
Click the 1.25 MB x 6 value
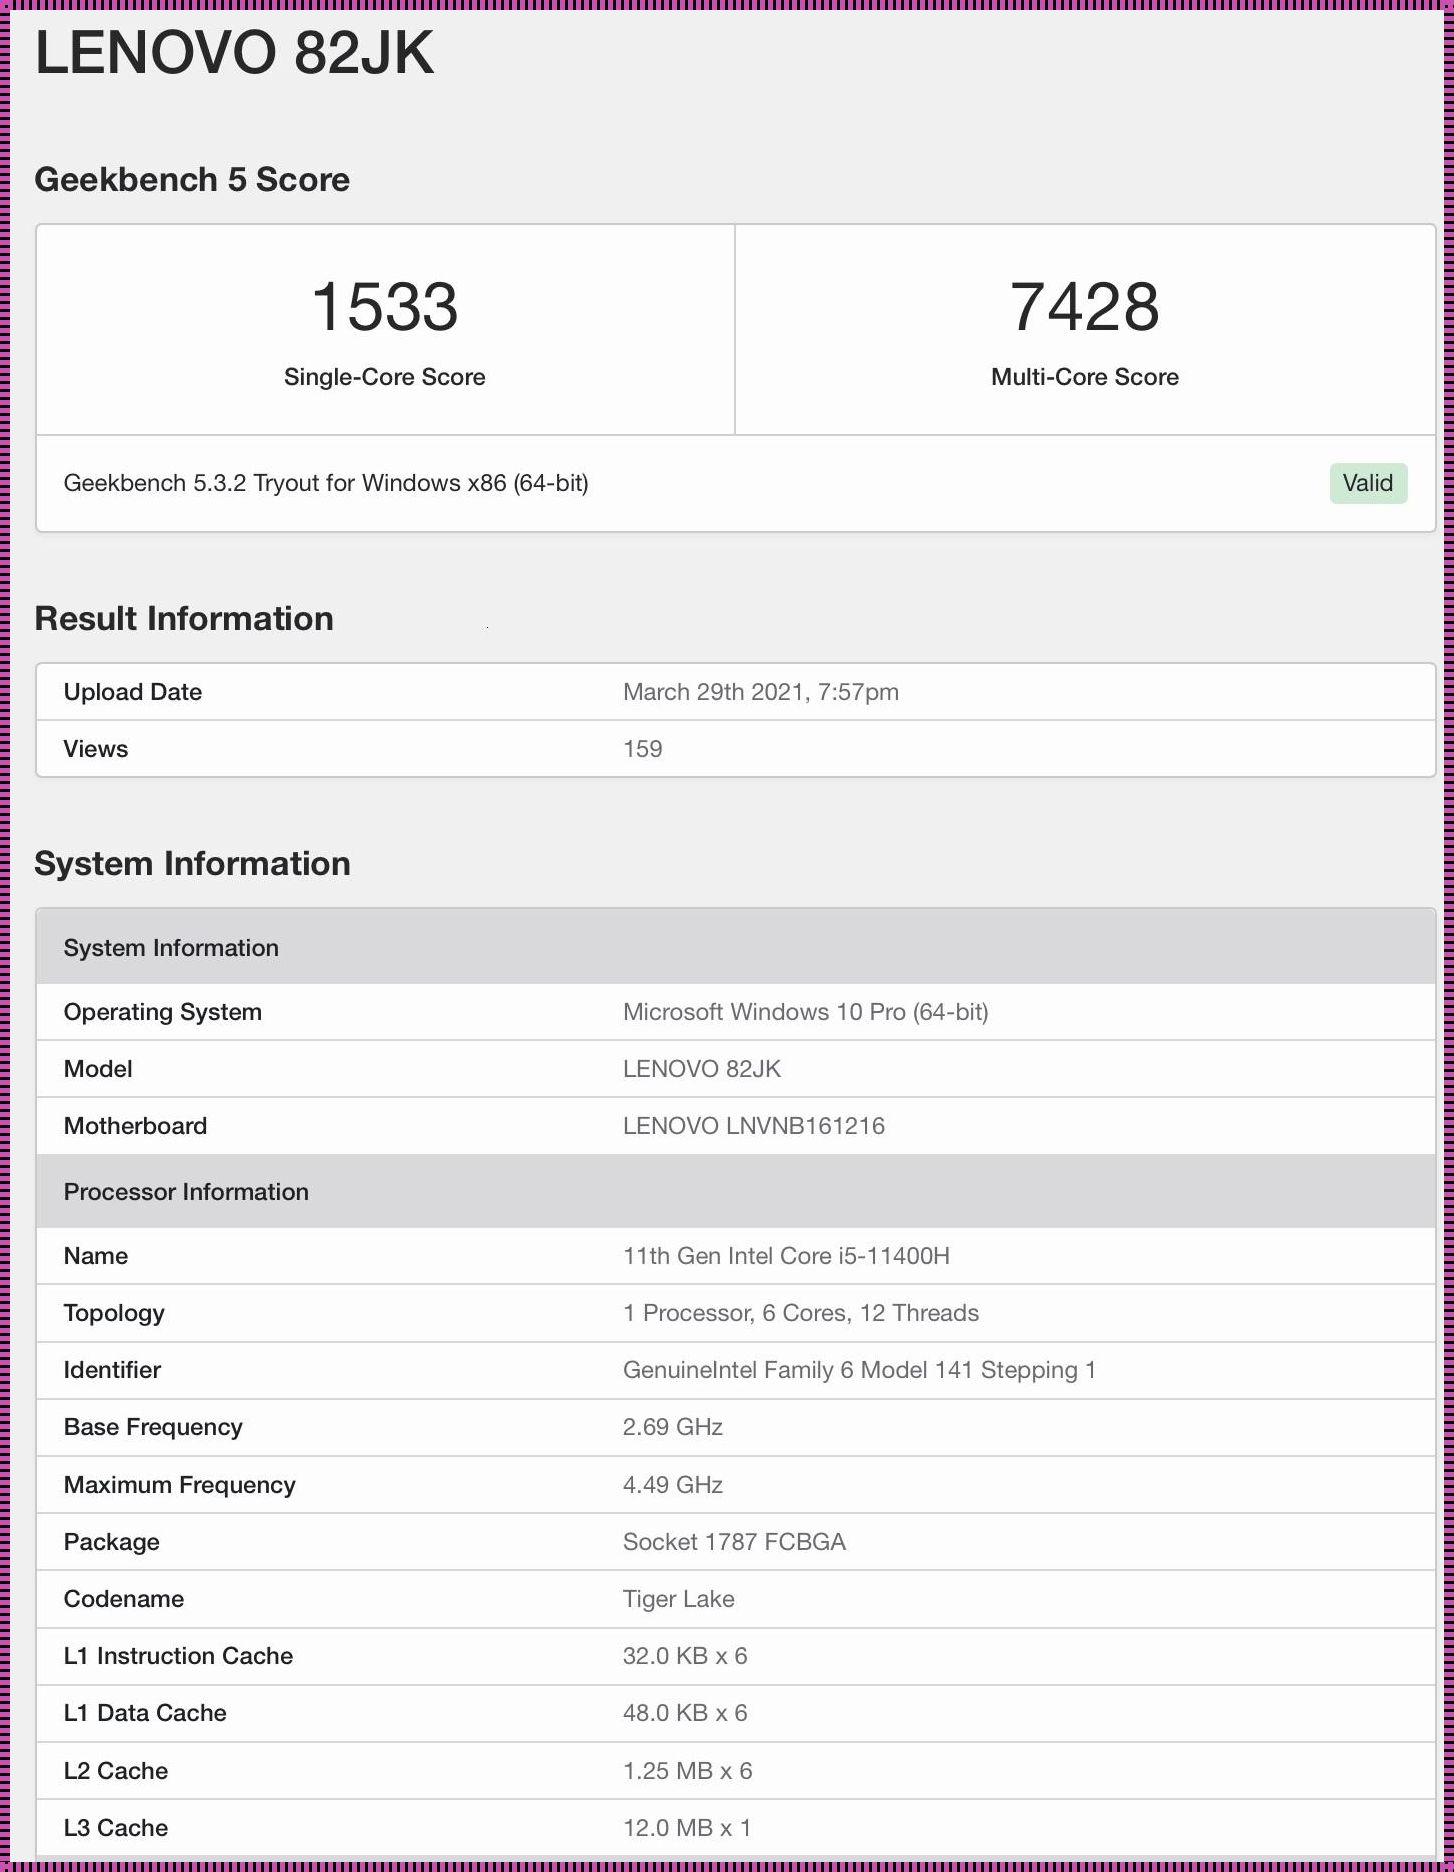[688, 1771]
